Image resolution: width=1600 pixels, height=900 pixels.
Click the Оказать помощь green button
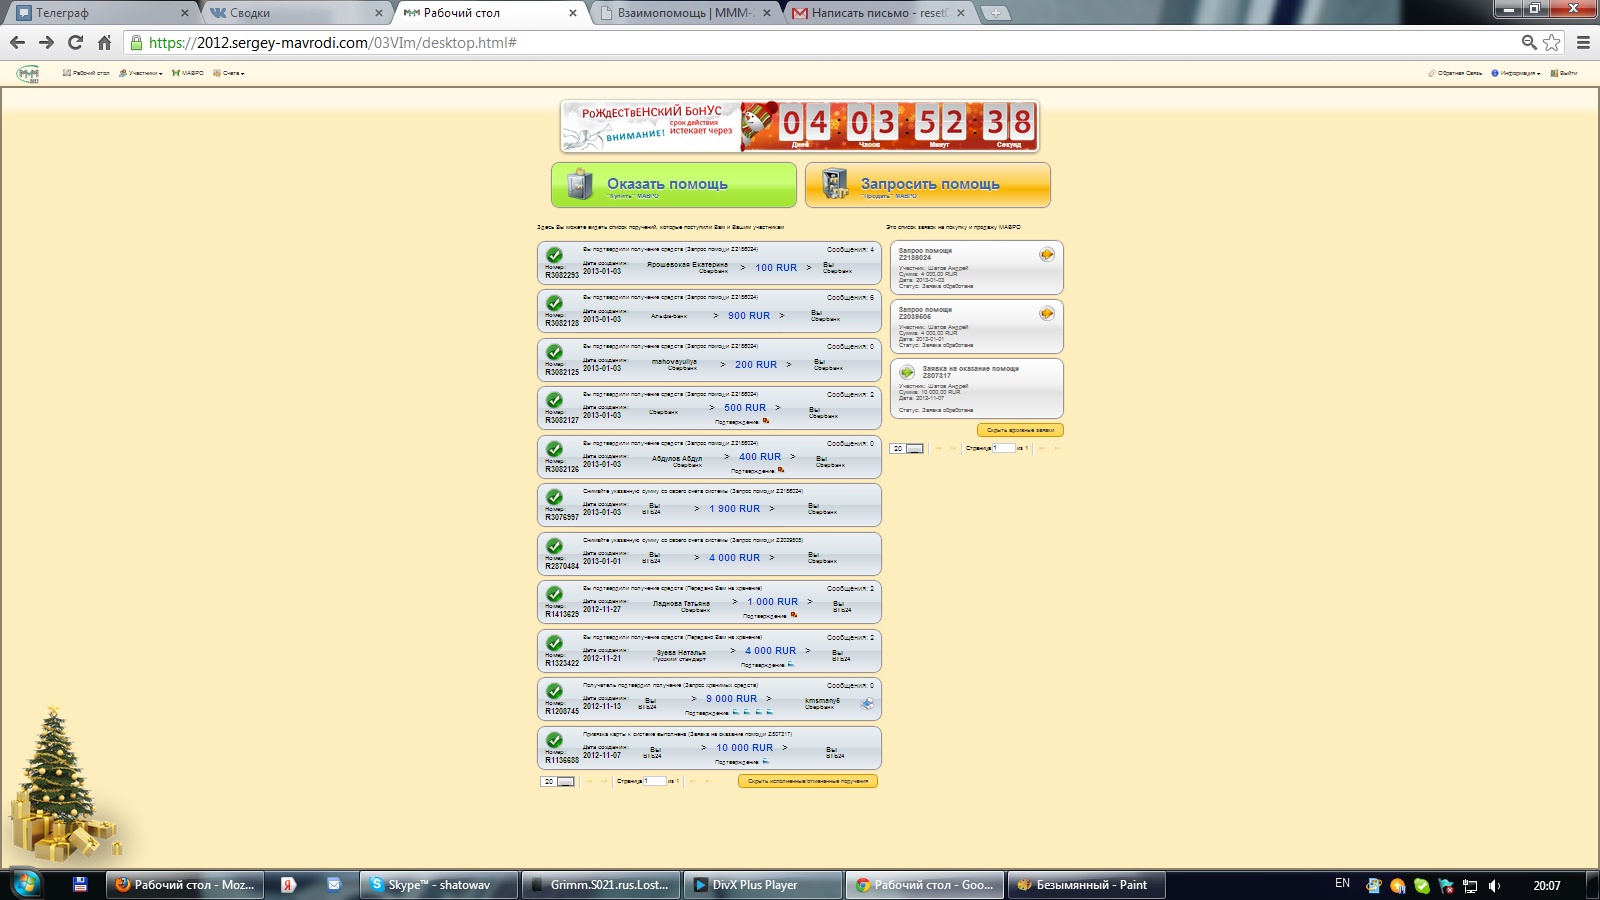pos(674,185)
